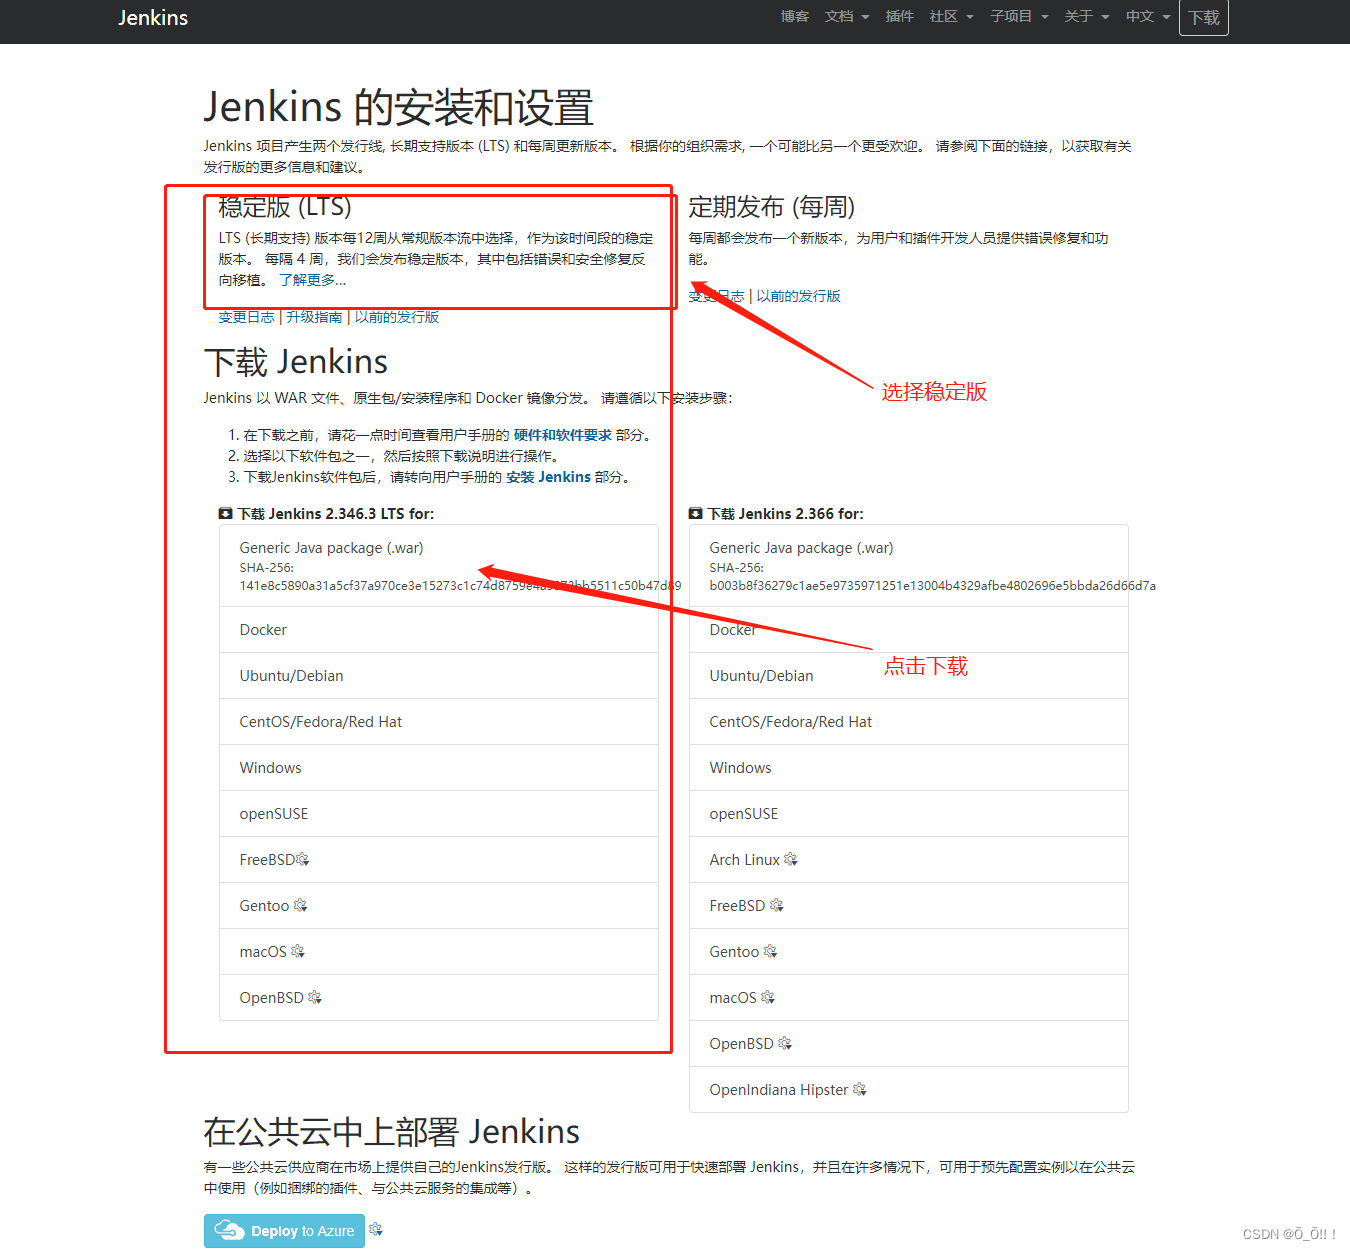Viewport: 1350px width, 1250px height.
Task: Expand the 社区 dropdown menu
Action: (952, 16)
